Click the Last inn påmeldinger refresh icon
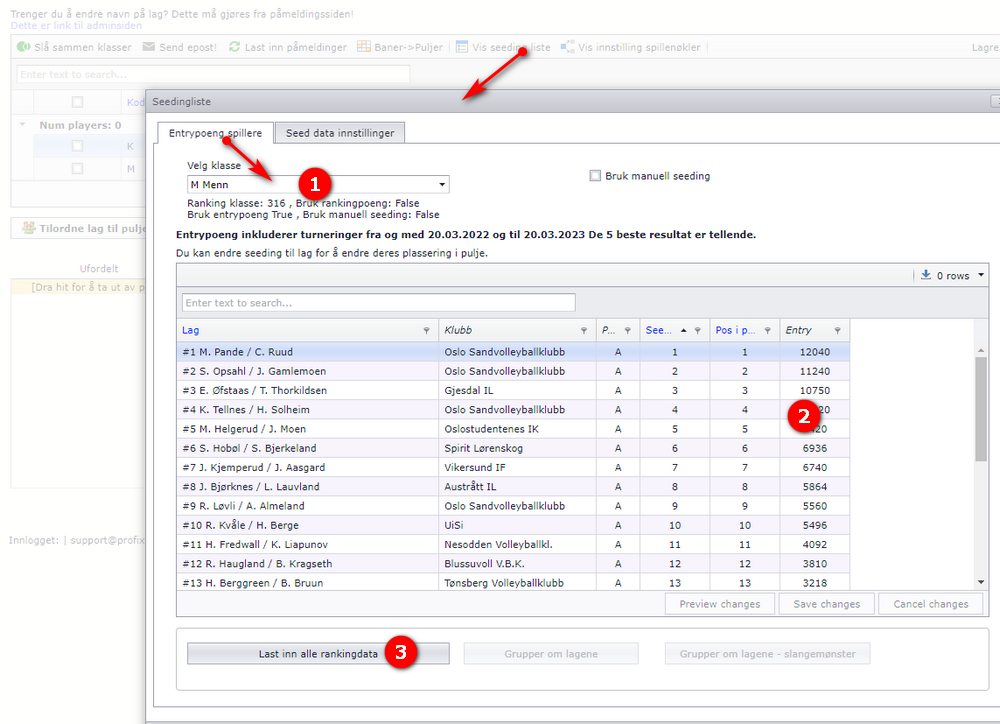The height and width of the screenshot is (724, 1000). (235, 47)
